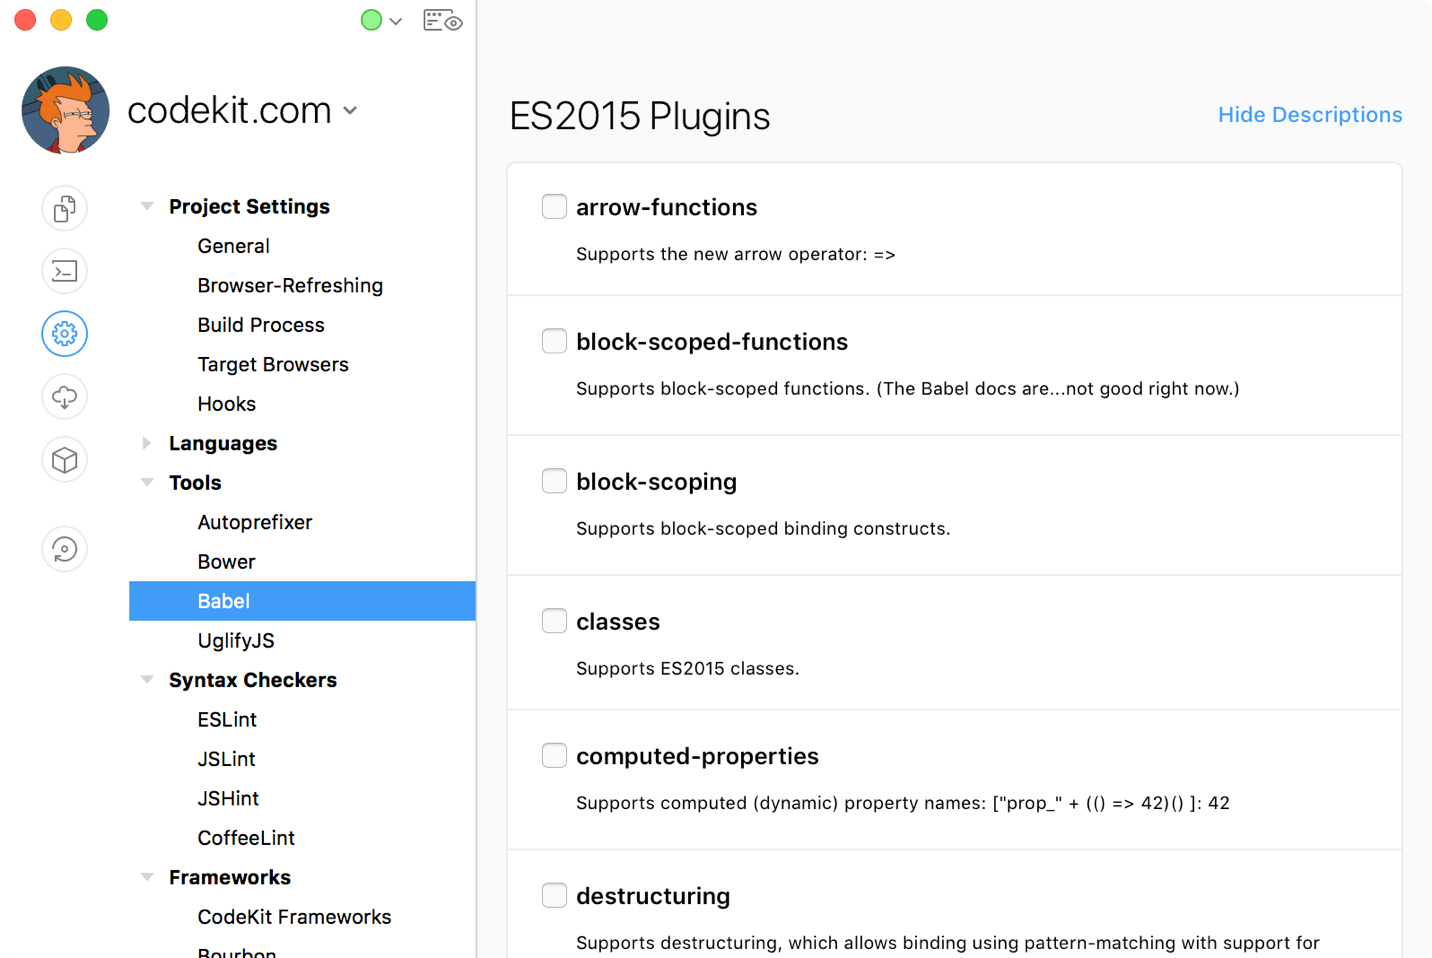
Task: Click the Tools heading
Action: 195,483
